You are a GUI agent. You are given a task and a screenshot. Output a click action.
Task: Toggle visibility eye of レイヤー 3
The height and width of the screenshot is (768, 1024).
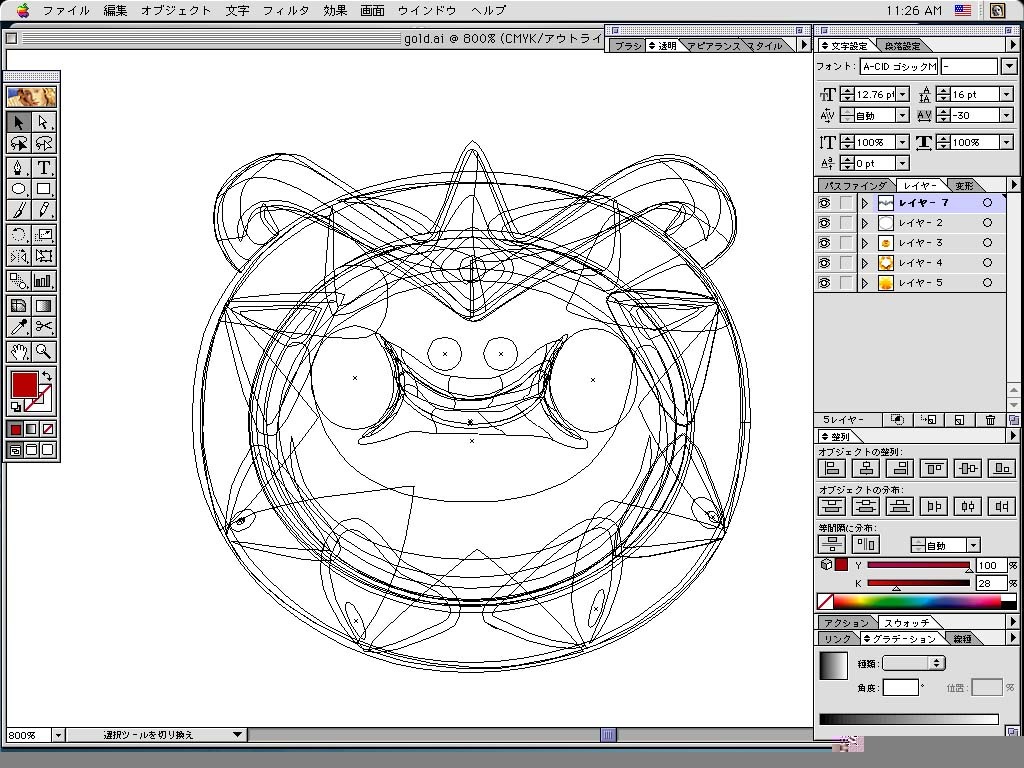[x=825, y=243]
